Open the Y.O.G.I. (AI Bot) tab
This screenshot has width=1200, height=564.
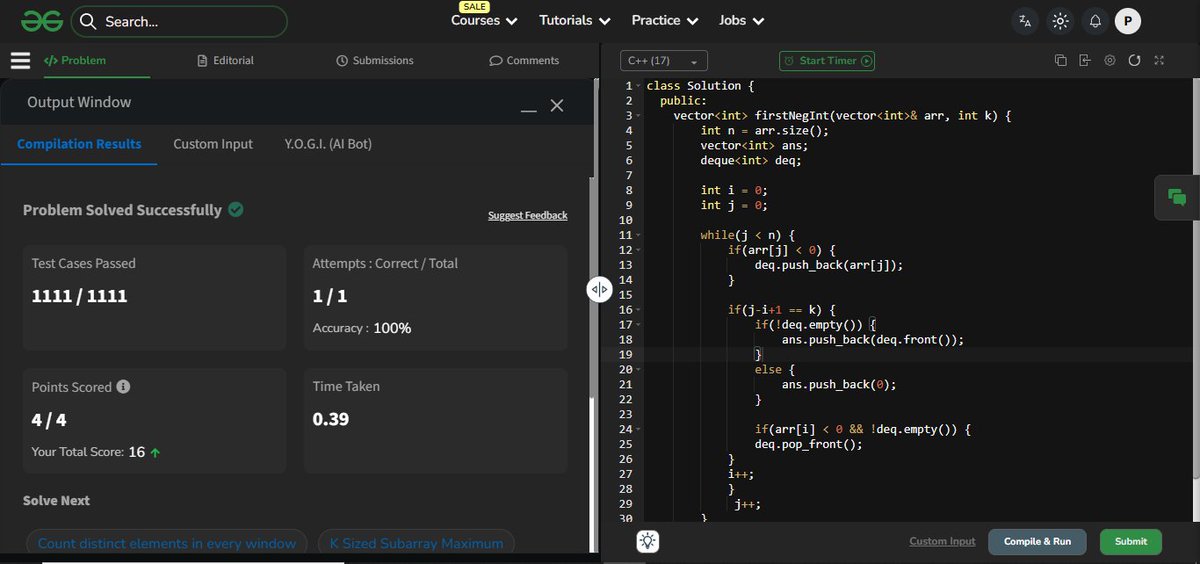328,144
